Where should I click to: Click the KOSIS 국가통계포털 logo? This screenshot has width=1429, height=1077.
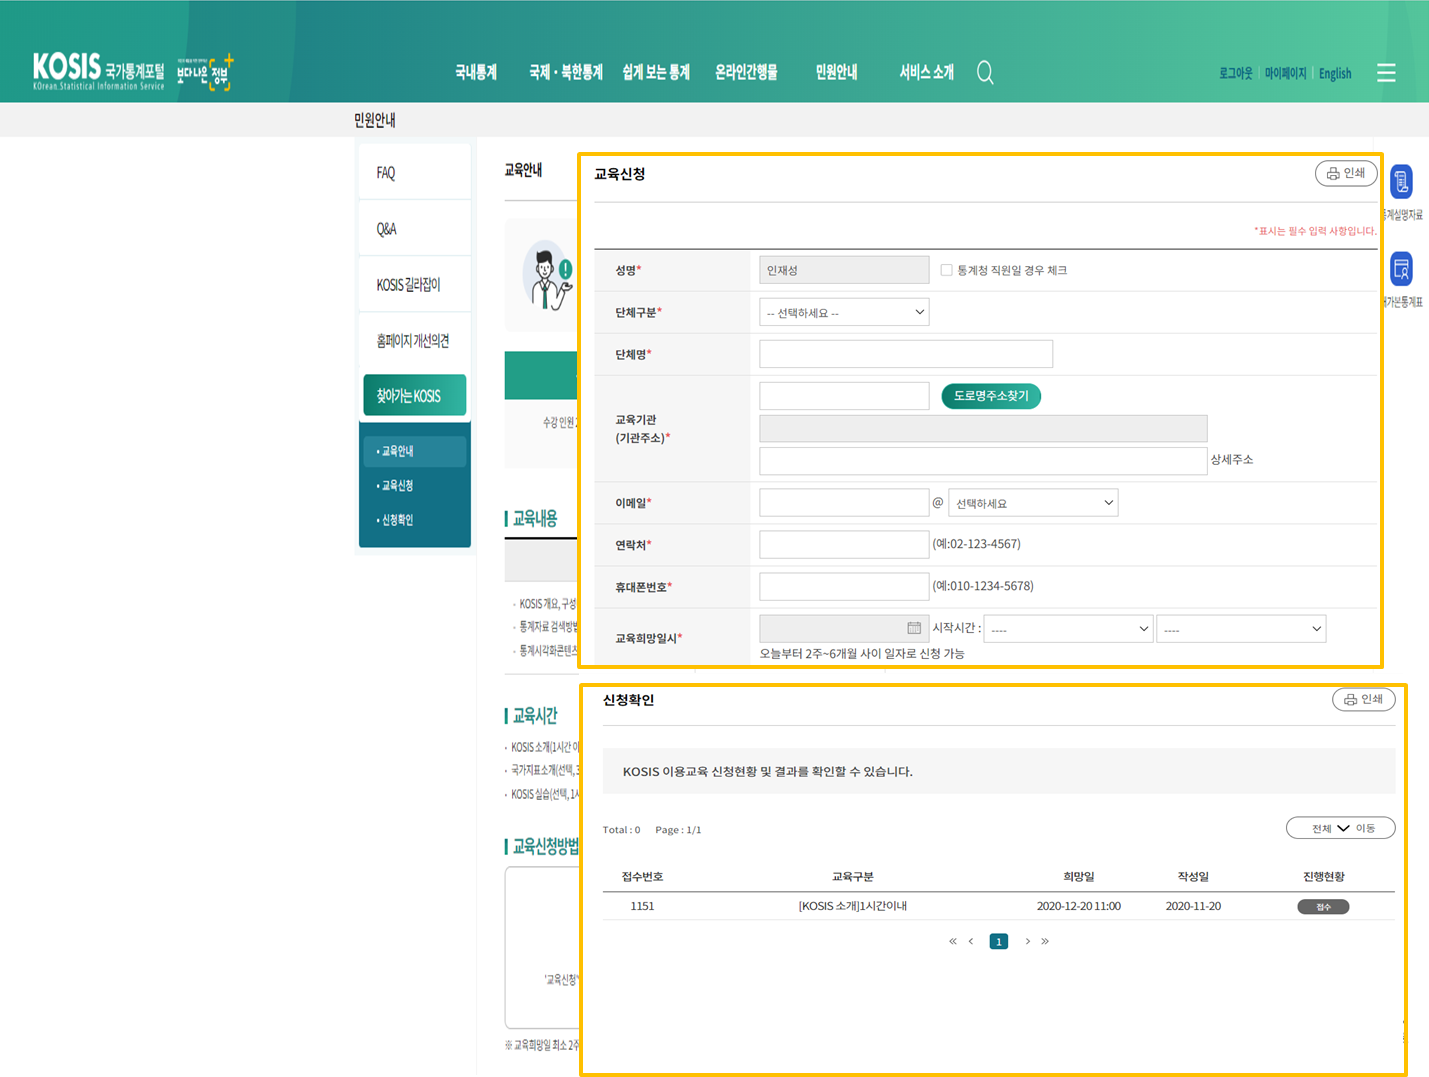99,72
